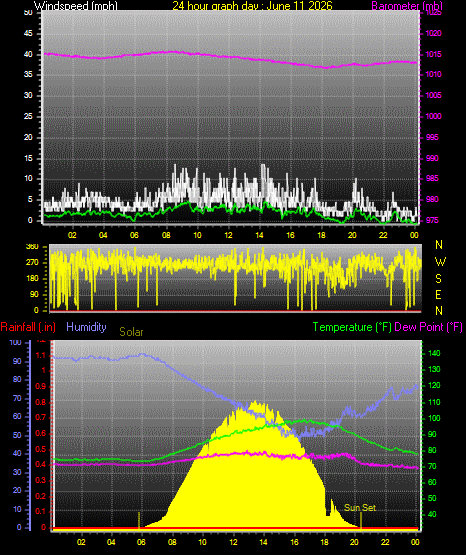
Task: Click the 130 temperature axis value
Action: click(435, 369)
